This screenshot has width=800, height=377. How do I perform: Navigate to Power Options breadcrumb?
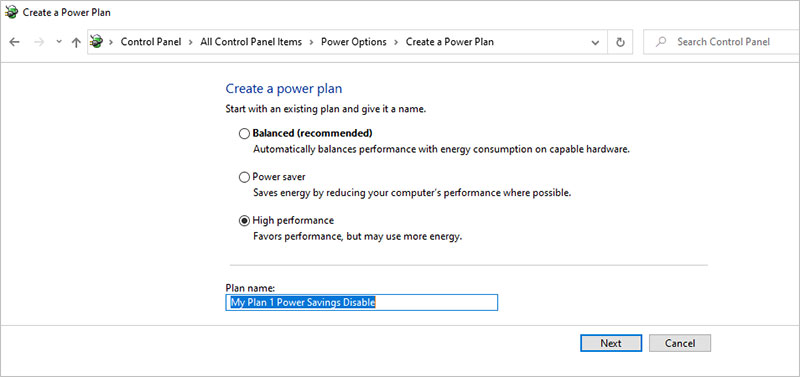(x=354, y=42)
